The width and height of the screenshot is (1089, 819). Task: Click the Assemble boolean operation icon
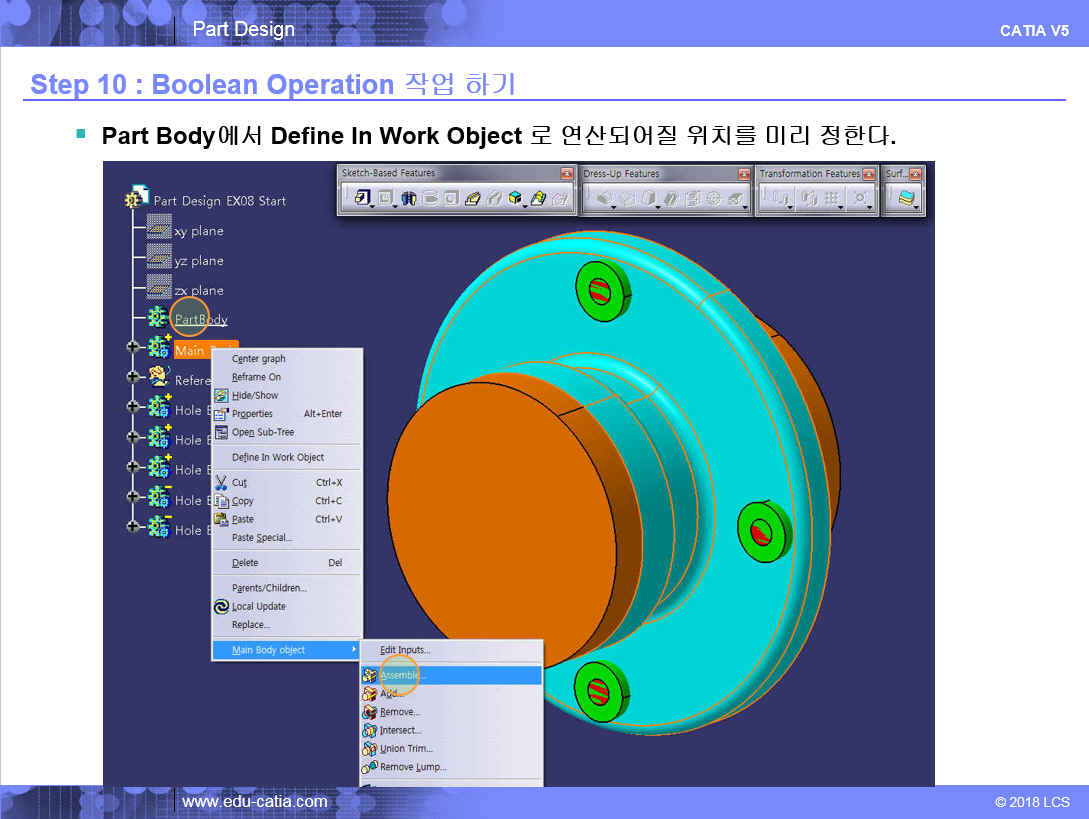(x=370, y=676)
